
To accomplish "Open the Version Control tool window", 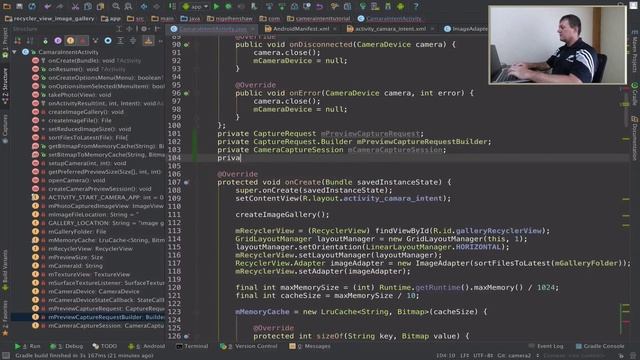I will [249, 346].
